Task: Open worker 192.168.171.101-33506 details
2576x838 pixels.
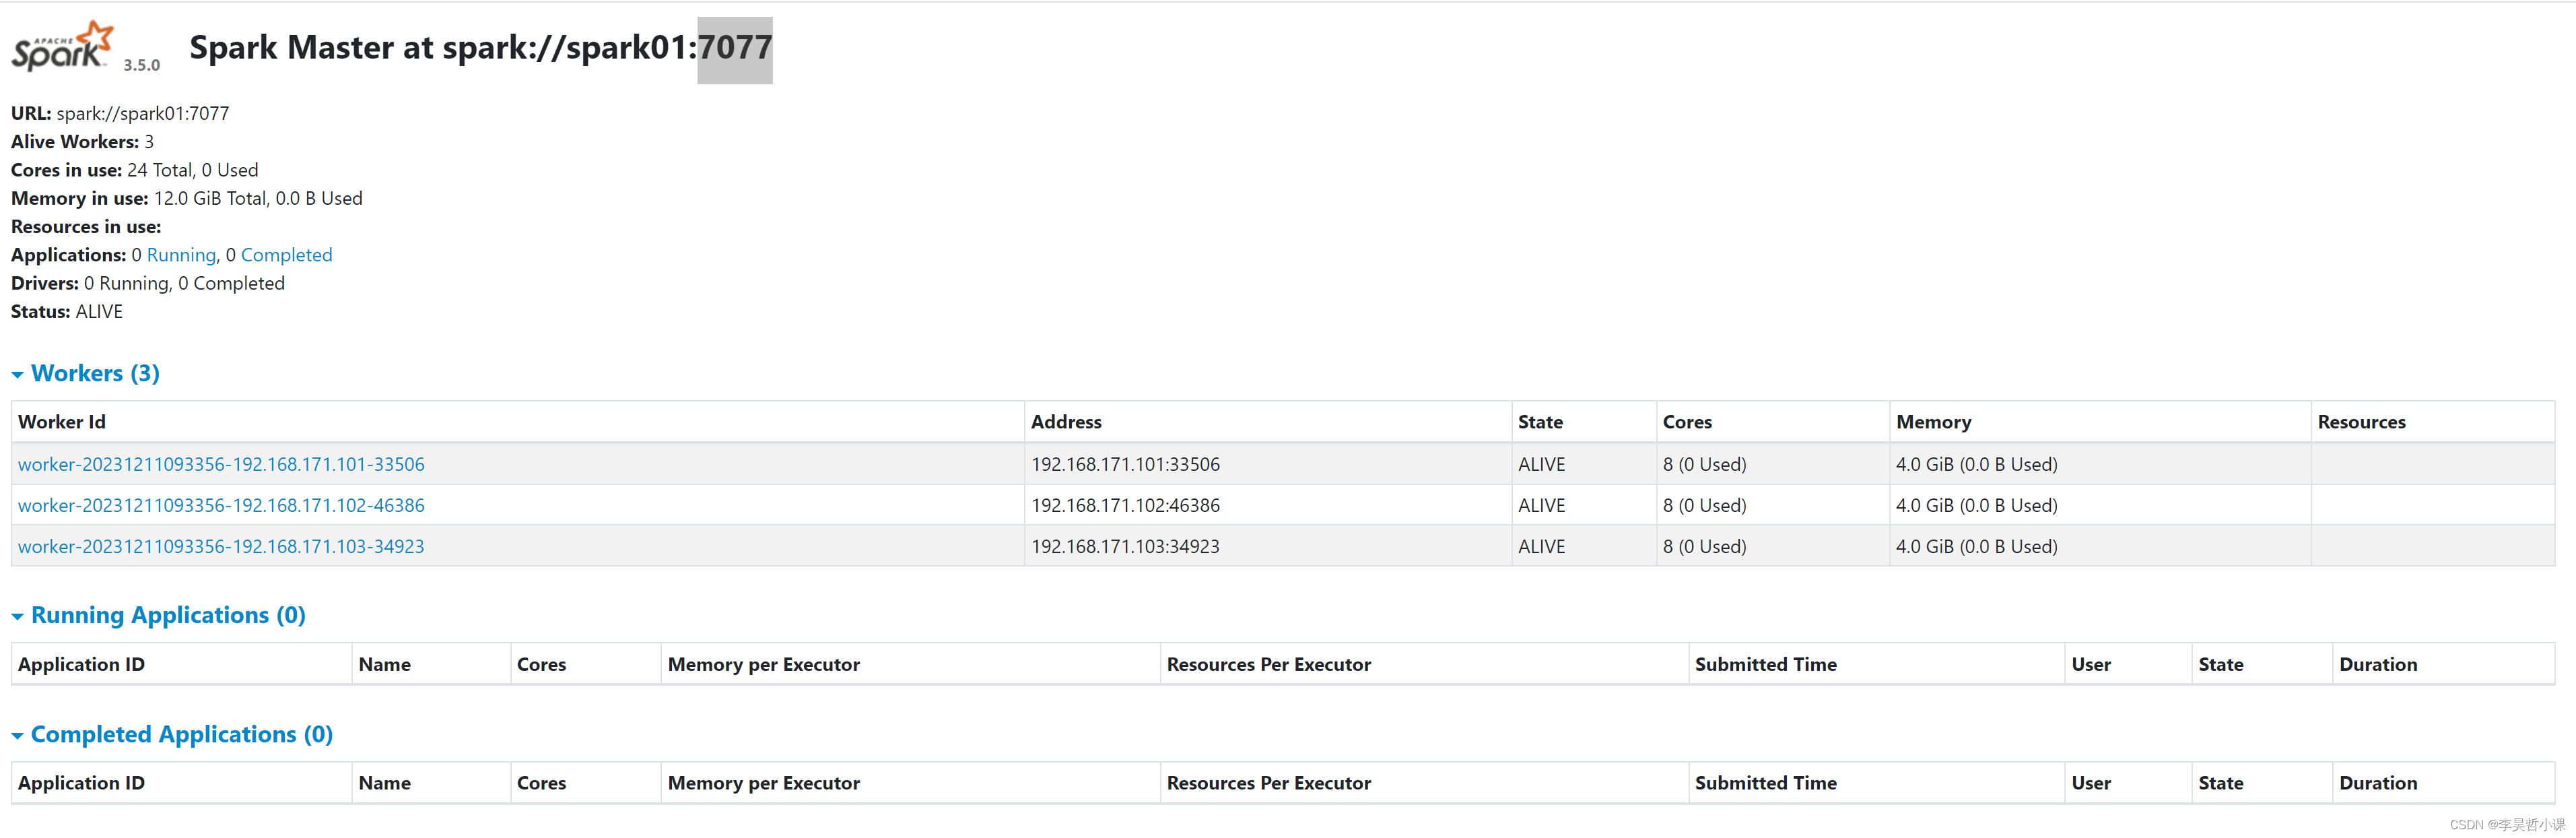Action: pyautogui.click(x=221, y=464)
